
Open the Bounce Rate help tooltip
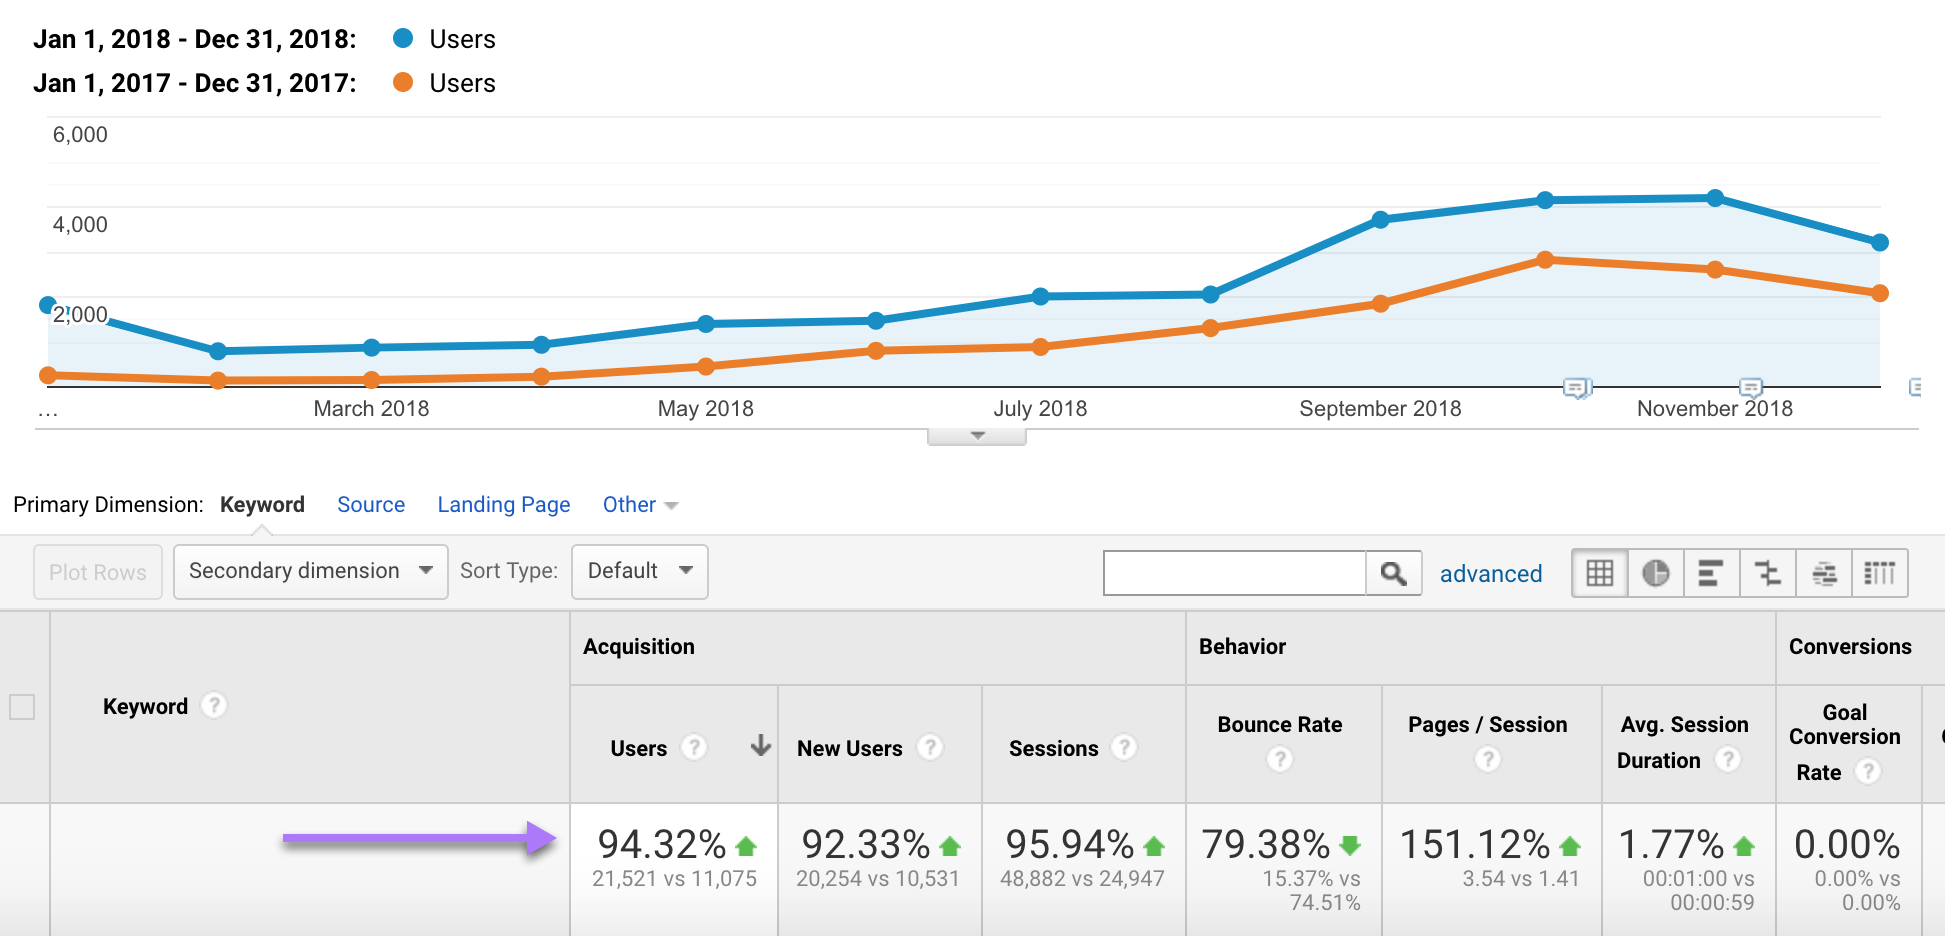[1281, 759]
